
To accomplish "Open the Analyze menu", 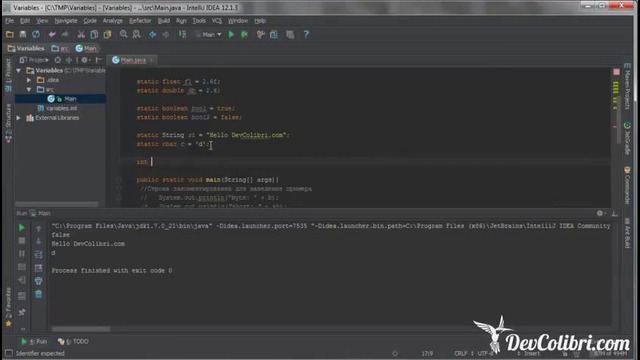I will click(x=113, y=21).
